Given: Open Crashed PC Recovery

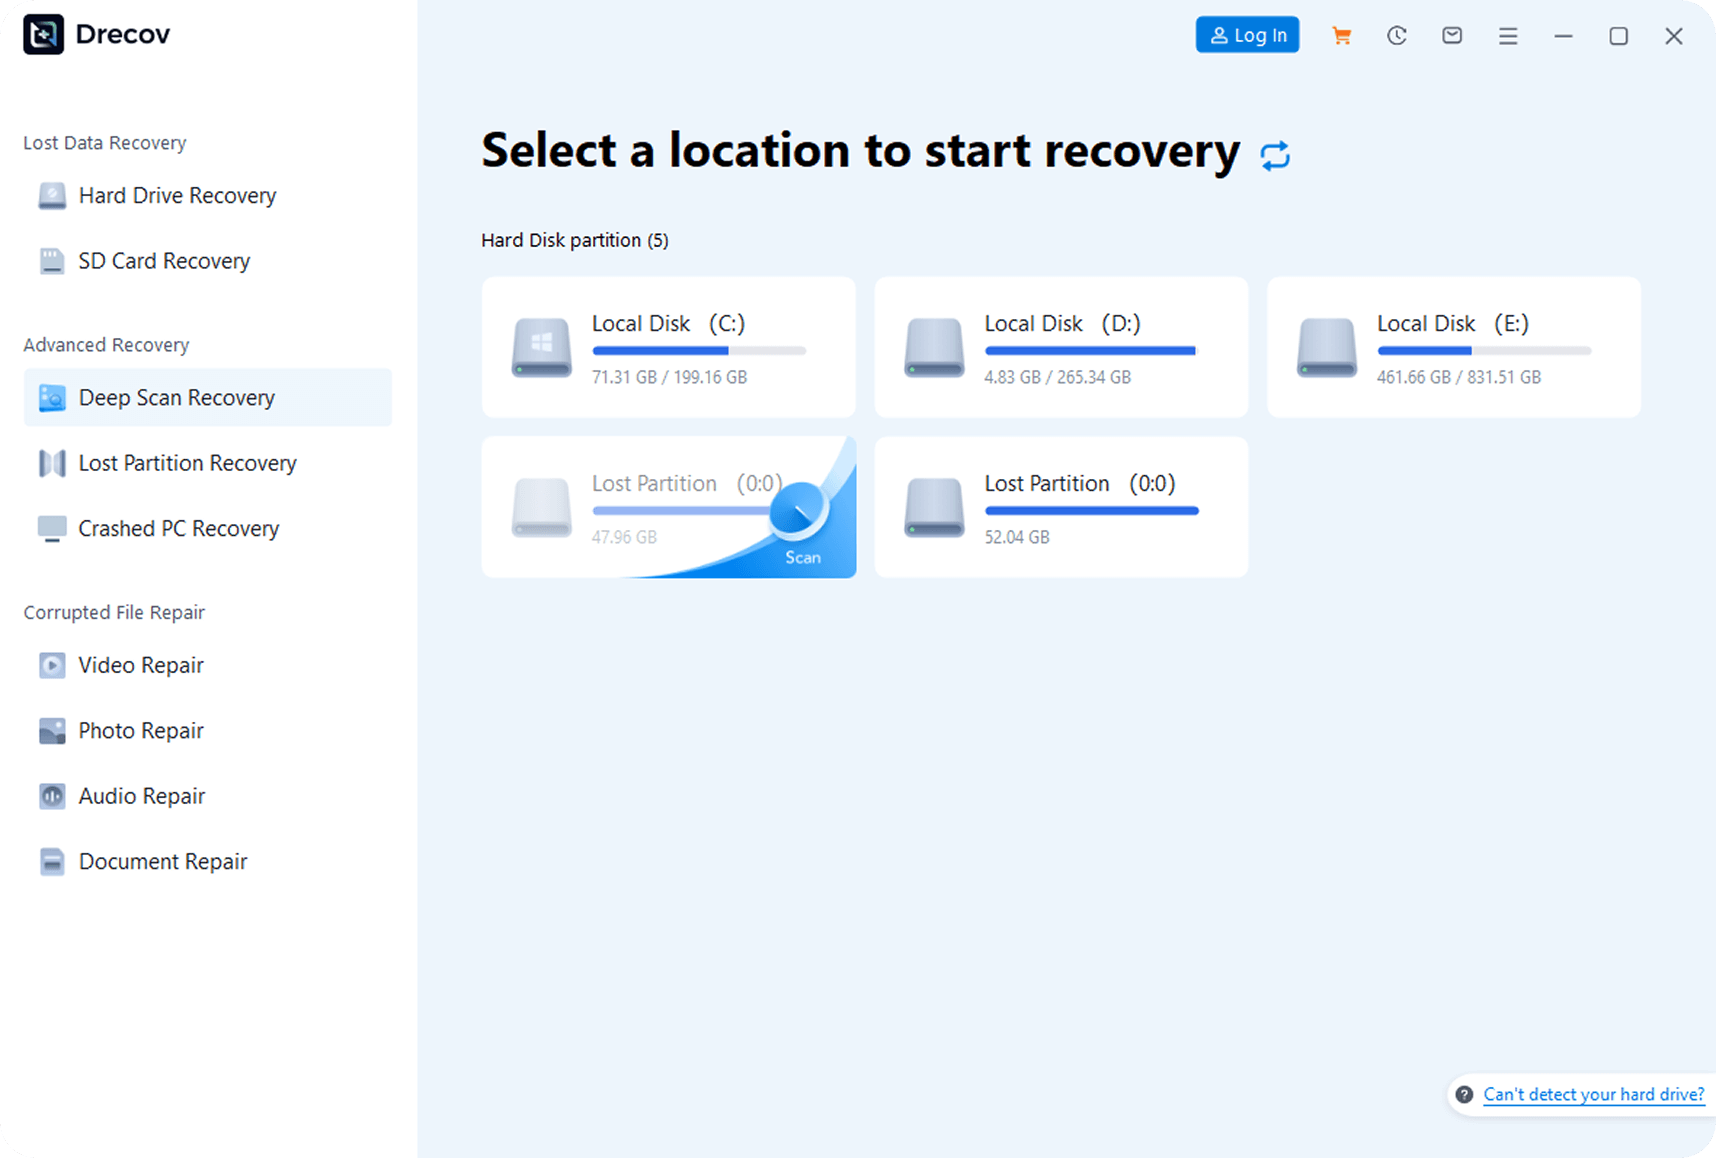Looking at the screenshot, I should [x=178, y=529].
